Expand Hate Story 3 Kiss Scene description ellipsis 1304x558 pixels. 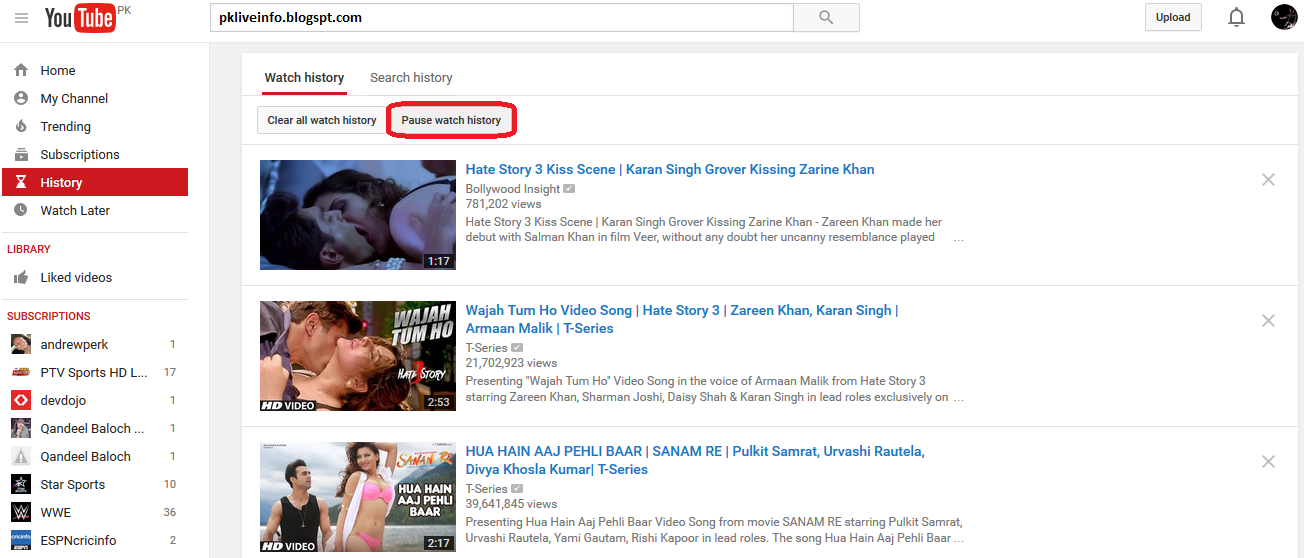click(958, 240)
